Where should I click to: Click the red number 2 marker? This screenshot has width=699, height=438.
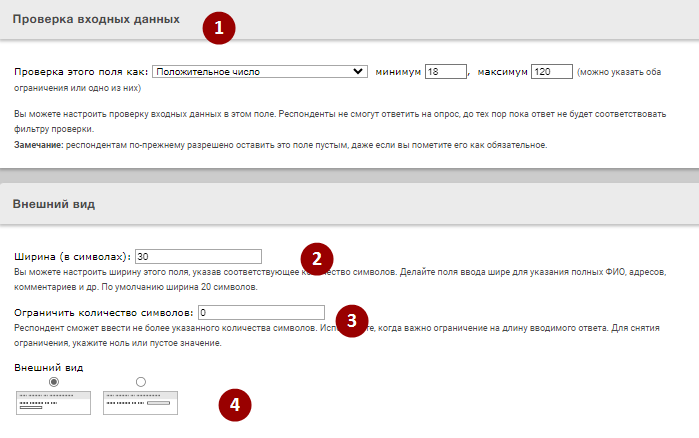(x=317, y=257)
